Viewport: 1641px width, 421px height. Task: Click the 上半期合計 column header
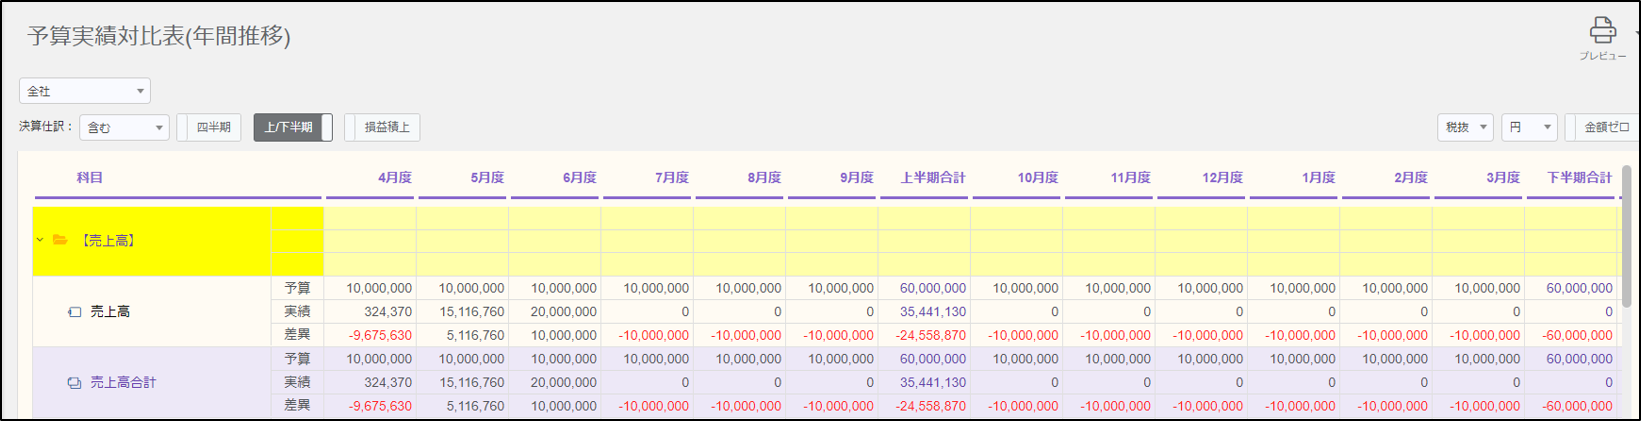coord(932,178)
